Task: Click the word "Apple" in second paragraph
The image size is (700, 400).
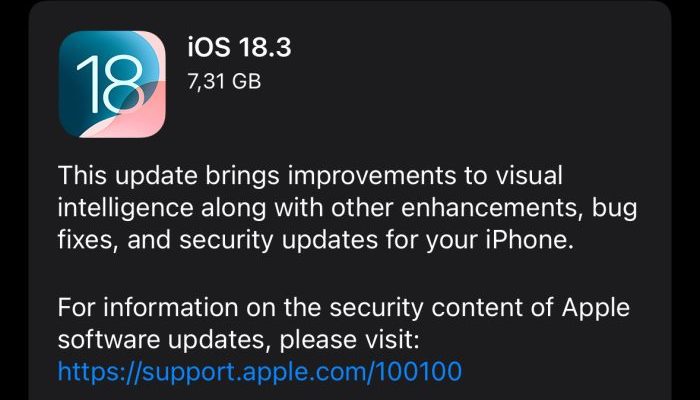Action: (x=596, y=308)
